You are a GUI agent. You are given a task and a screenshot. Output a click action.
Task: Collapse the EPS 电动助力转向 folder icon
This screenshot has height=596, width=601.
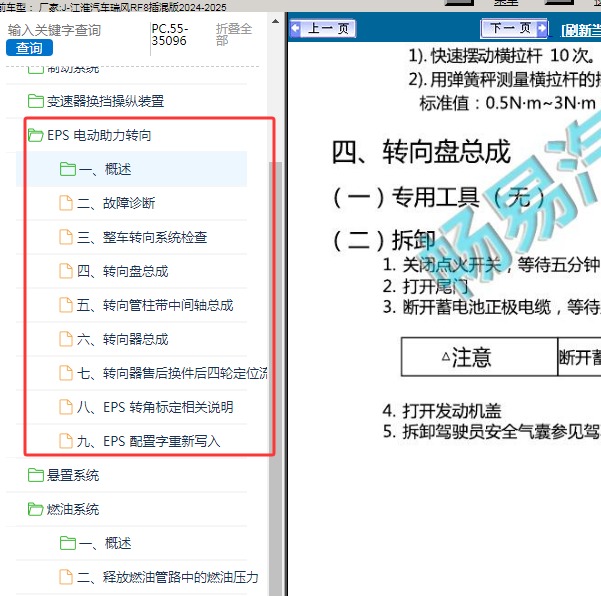pos(36,135)
